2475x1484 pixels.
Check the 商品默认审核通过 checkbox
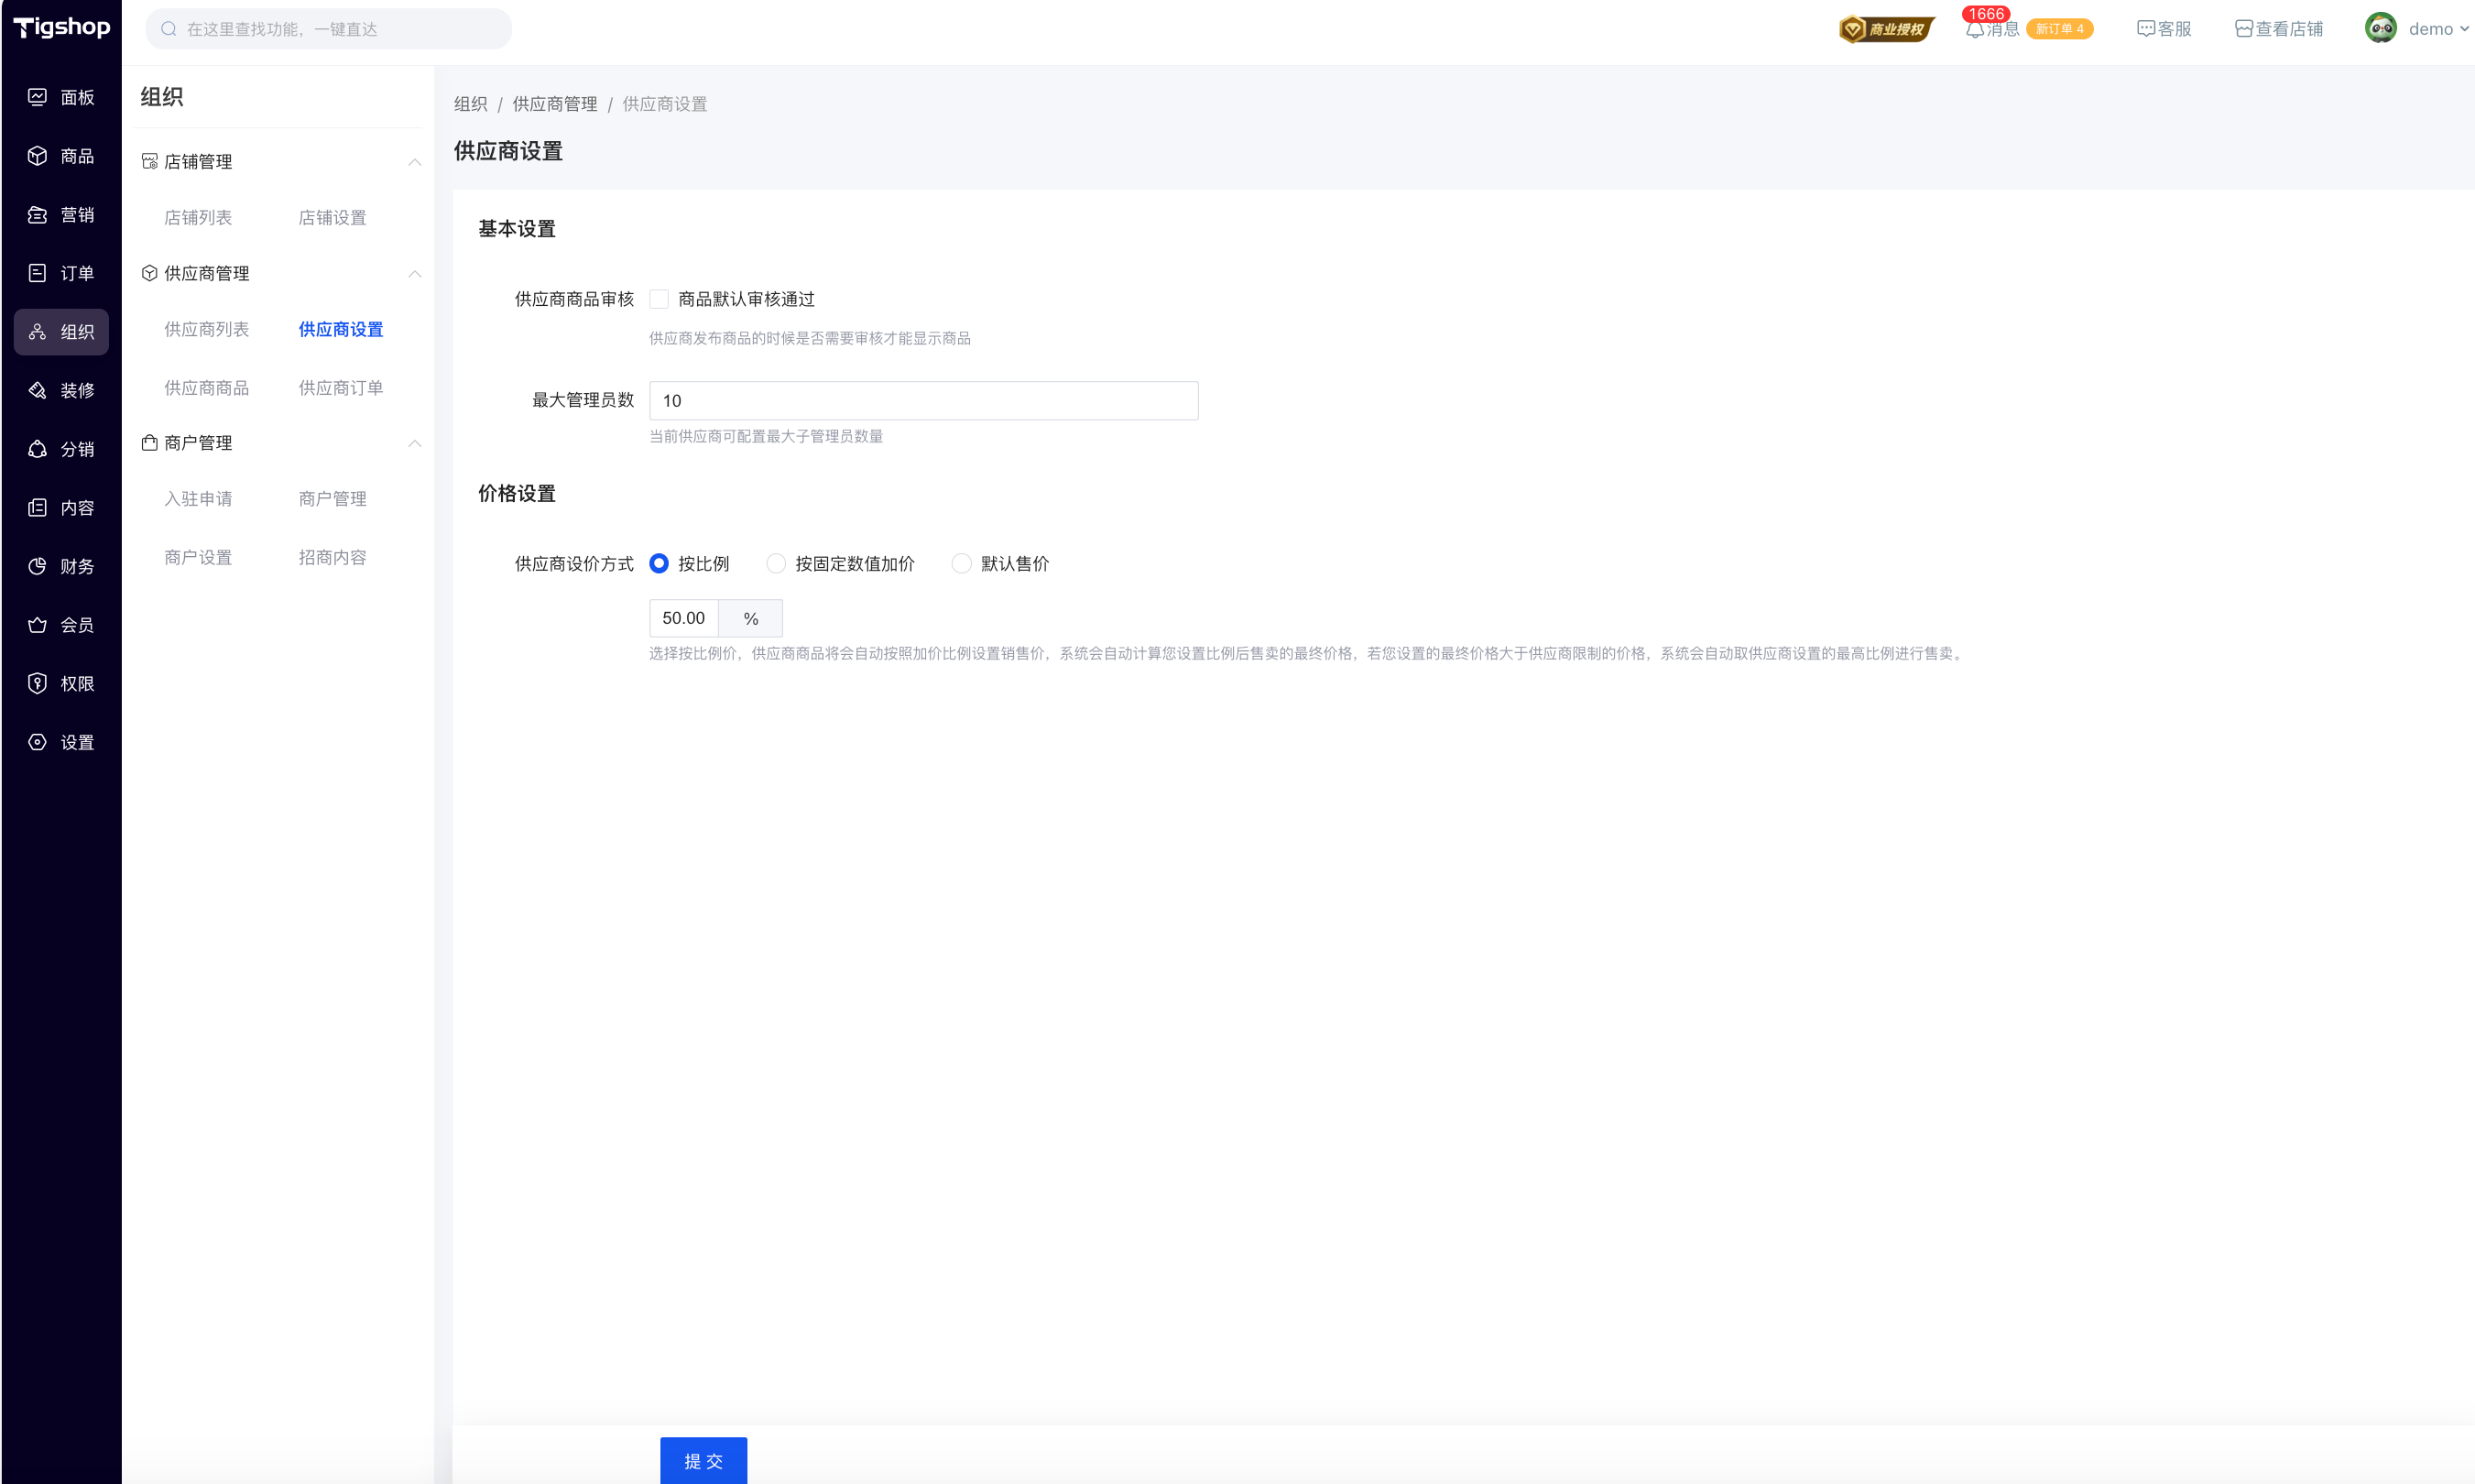pos(659,299)
